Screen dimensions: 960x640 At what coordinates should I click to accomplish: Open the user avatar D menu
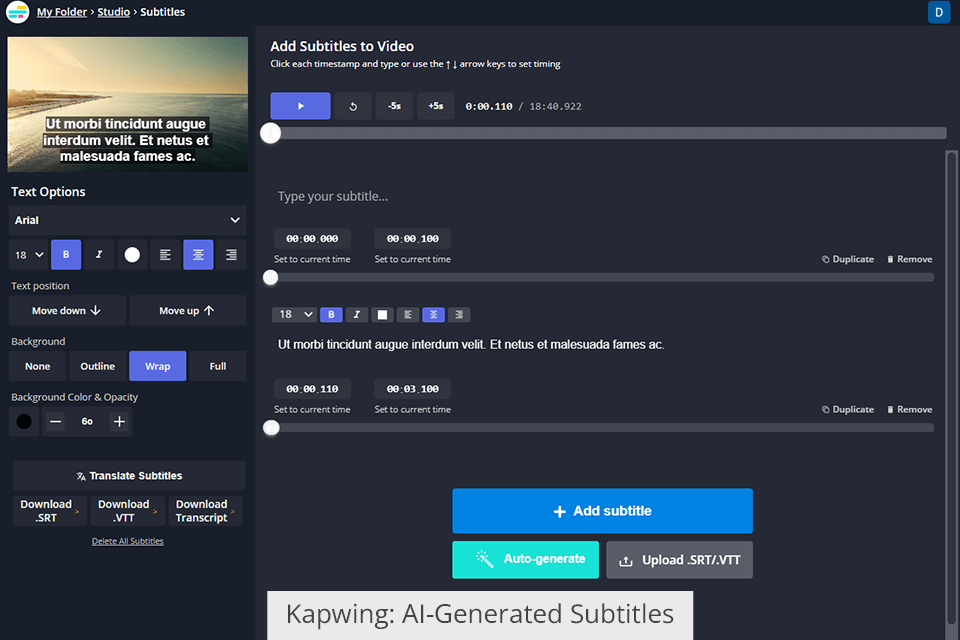tap(939, 12)
